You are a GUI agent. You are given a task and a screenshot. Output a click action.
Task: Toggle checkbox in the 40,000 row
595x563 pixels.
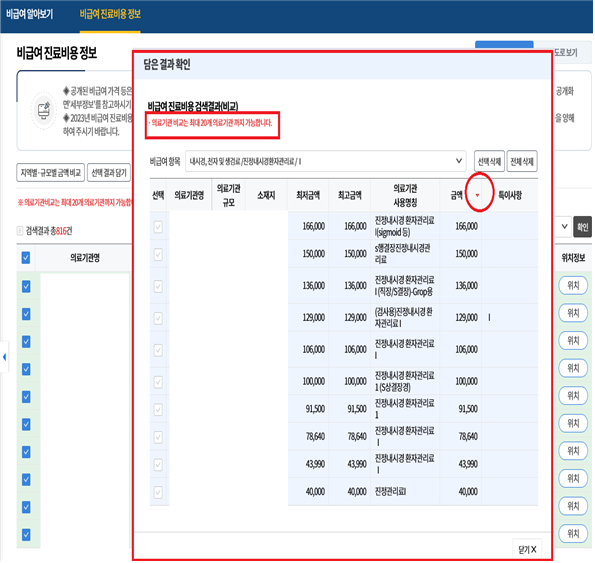click(x=158, y=492)
